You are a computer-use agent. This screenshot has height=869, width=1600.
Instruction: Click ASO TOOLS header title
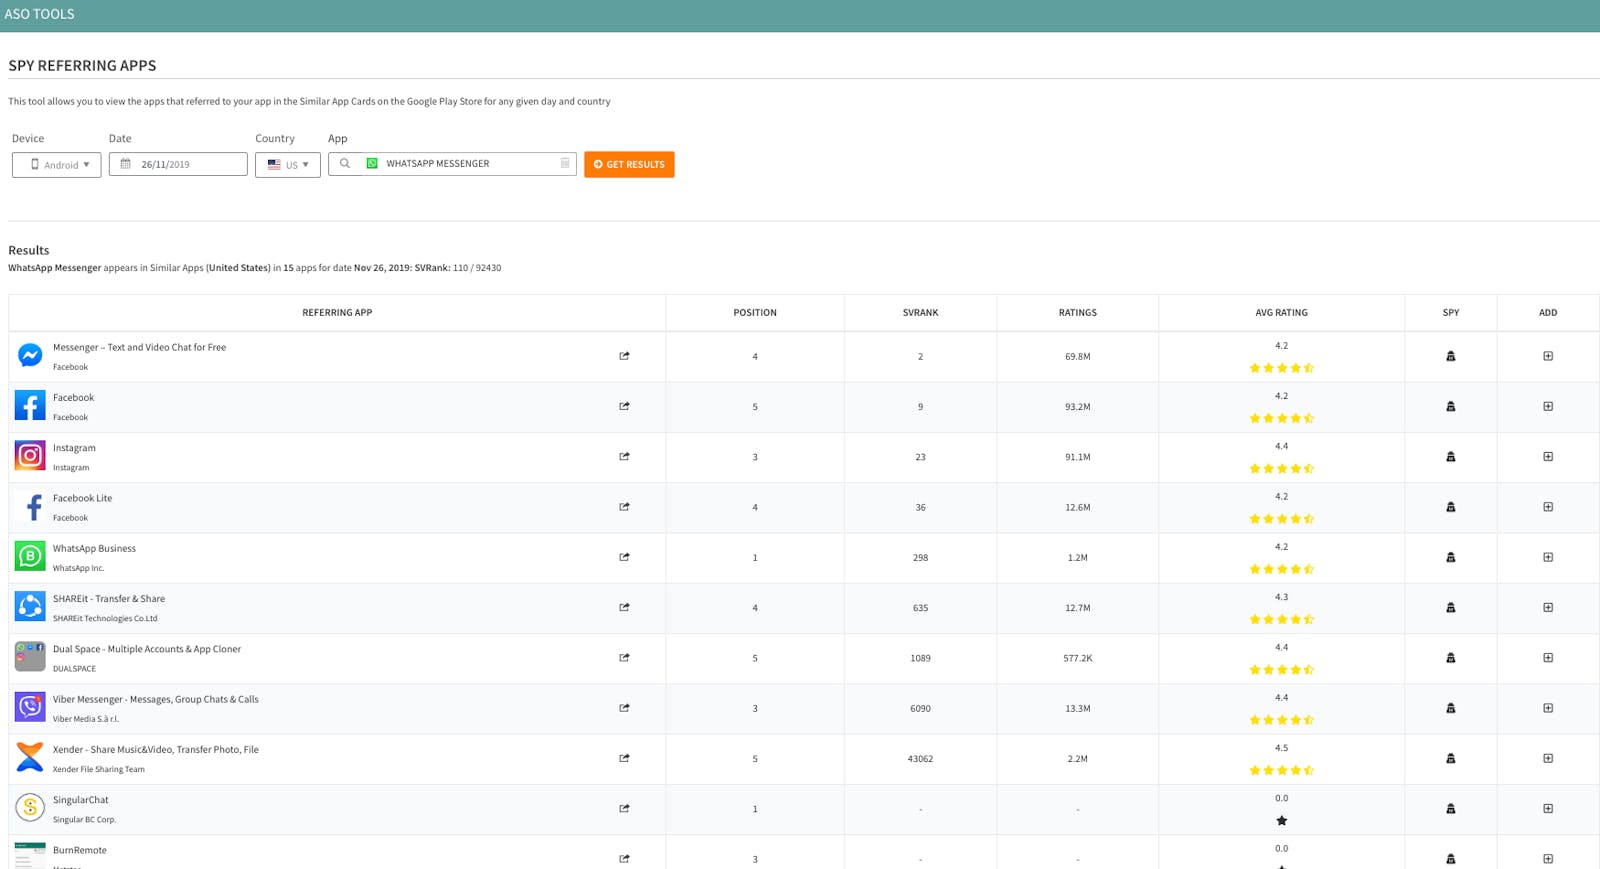(39, 14)
